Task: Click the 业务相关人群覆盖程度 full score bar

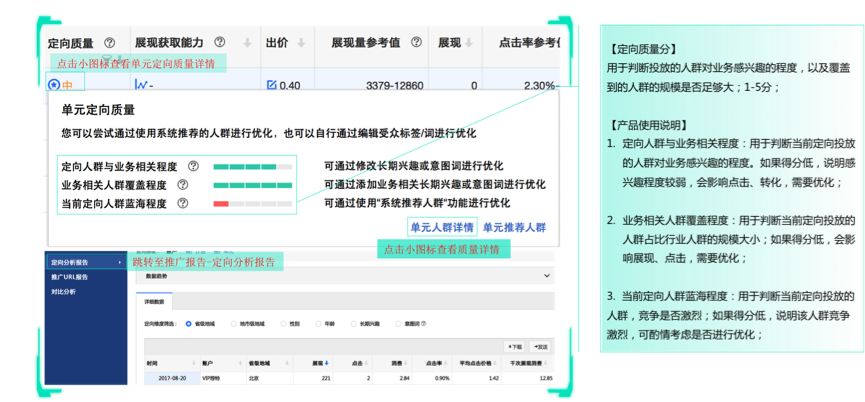Action: pos(253,185)
